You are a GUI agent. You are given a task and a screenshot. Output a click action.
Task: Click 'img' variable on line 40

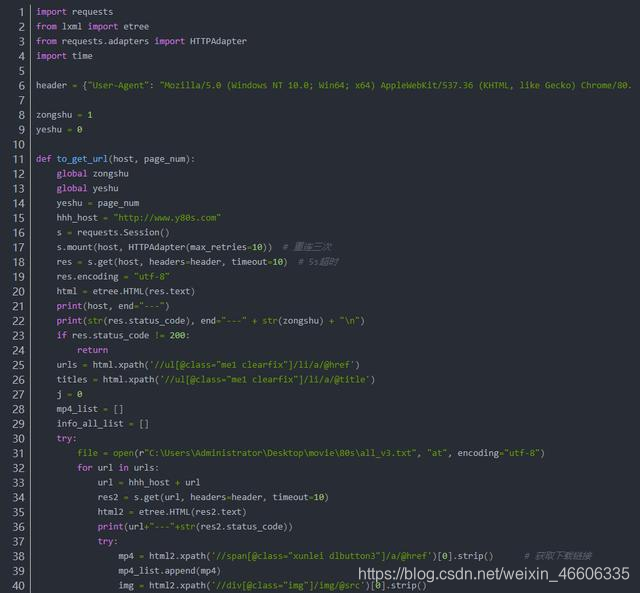tap(126, 586)
